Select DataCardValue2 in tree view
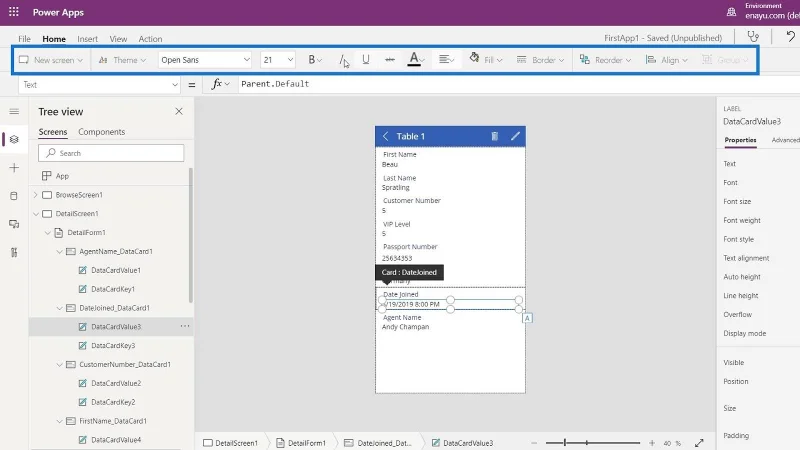This screenshot has width=800, height=450. [116, 384]
